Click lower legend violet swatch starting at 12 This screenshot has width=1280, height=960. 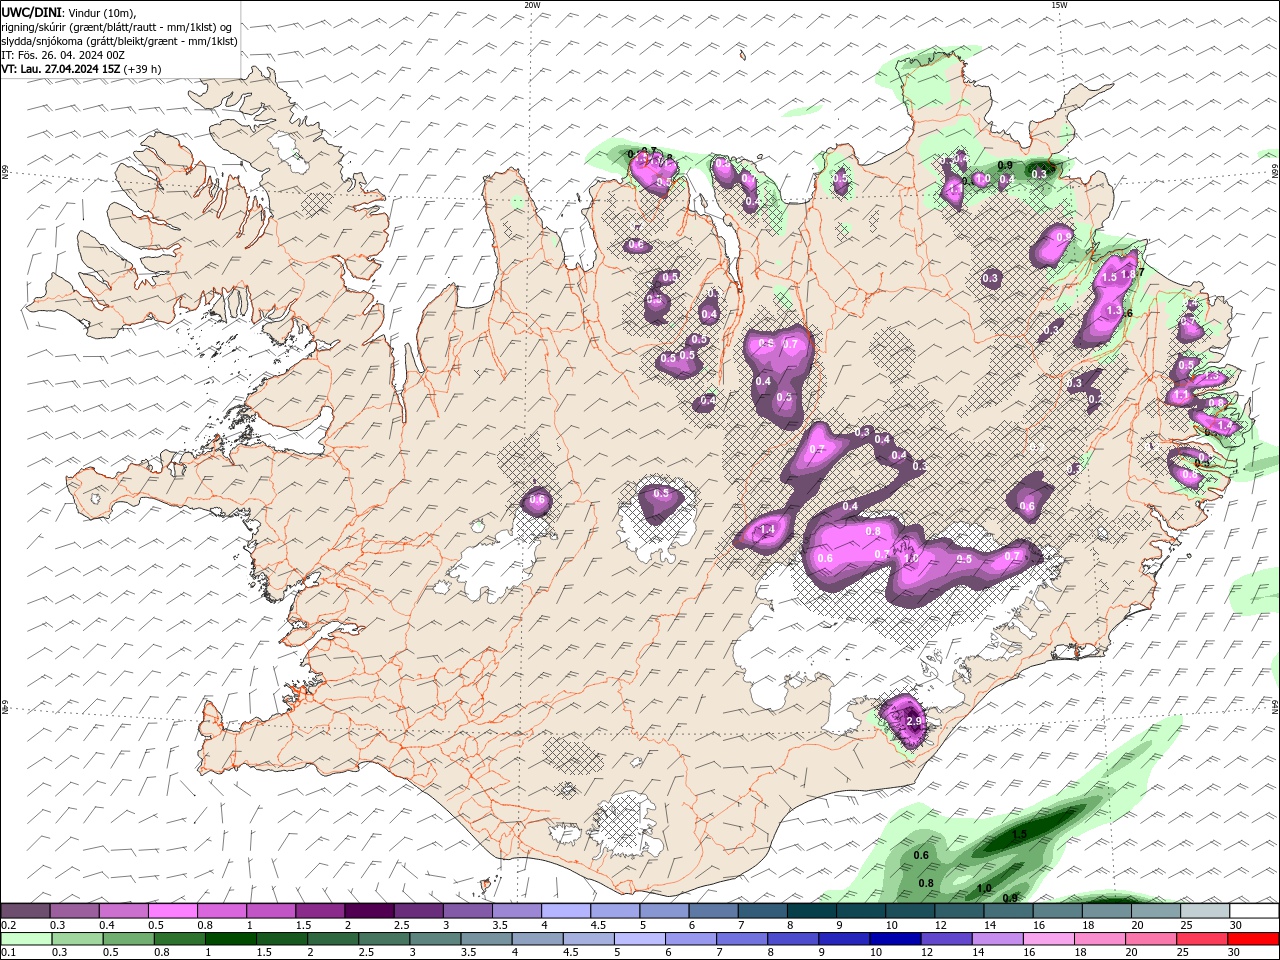pos(944,939)
